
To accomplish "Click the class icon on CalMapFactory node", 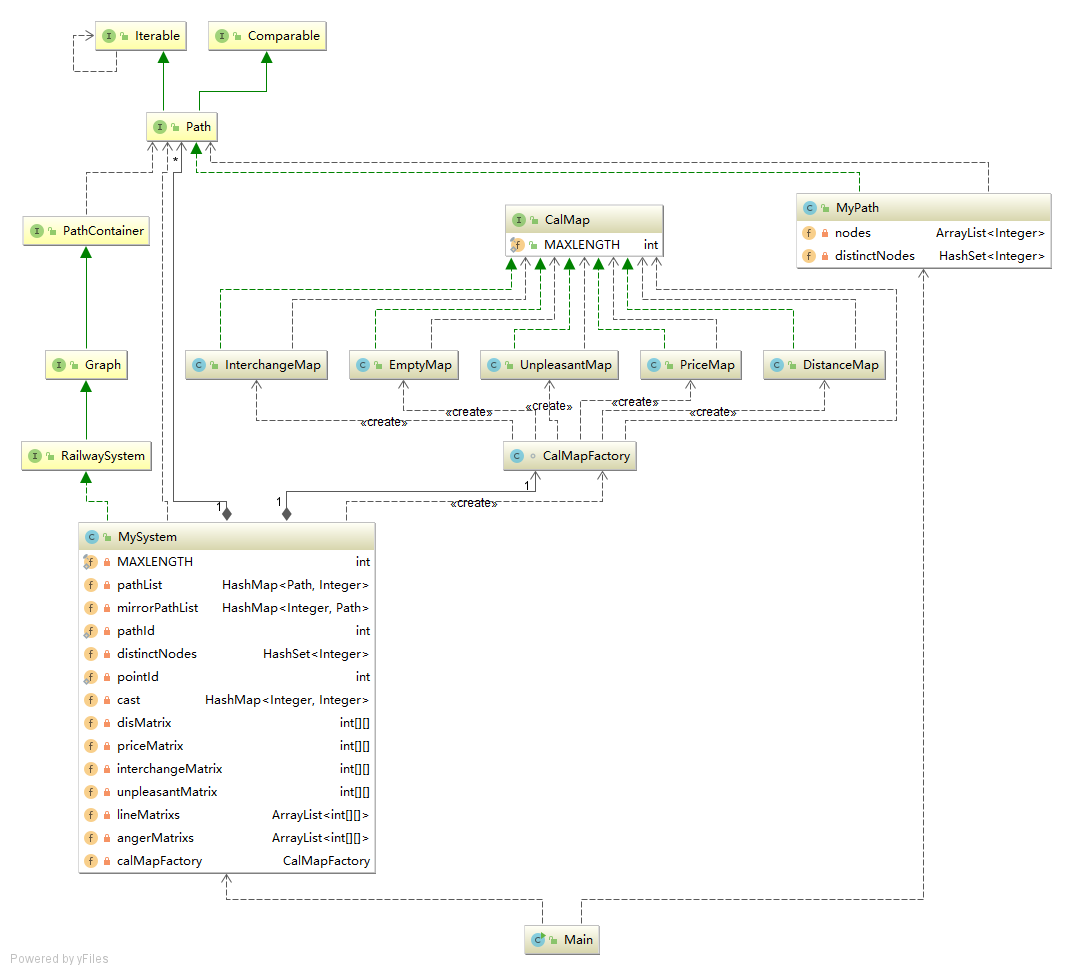I will click(517, 456).
